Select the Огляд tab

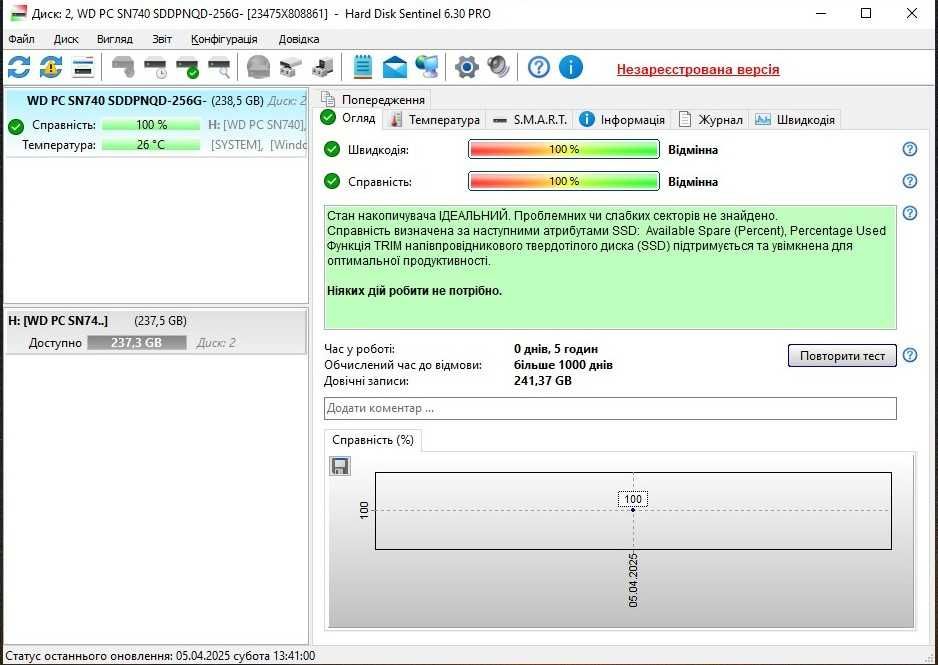click(349, 118)
